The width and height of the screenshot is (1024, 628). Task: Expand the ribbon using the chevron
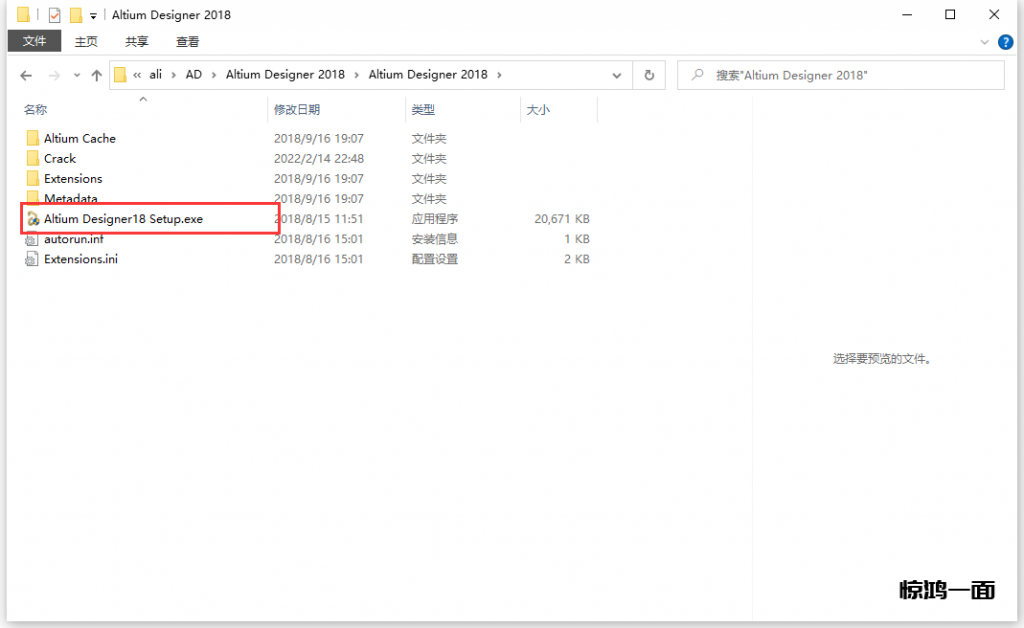985,42
